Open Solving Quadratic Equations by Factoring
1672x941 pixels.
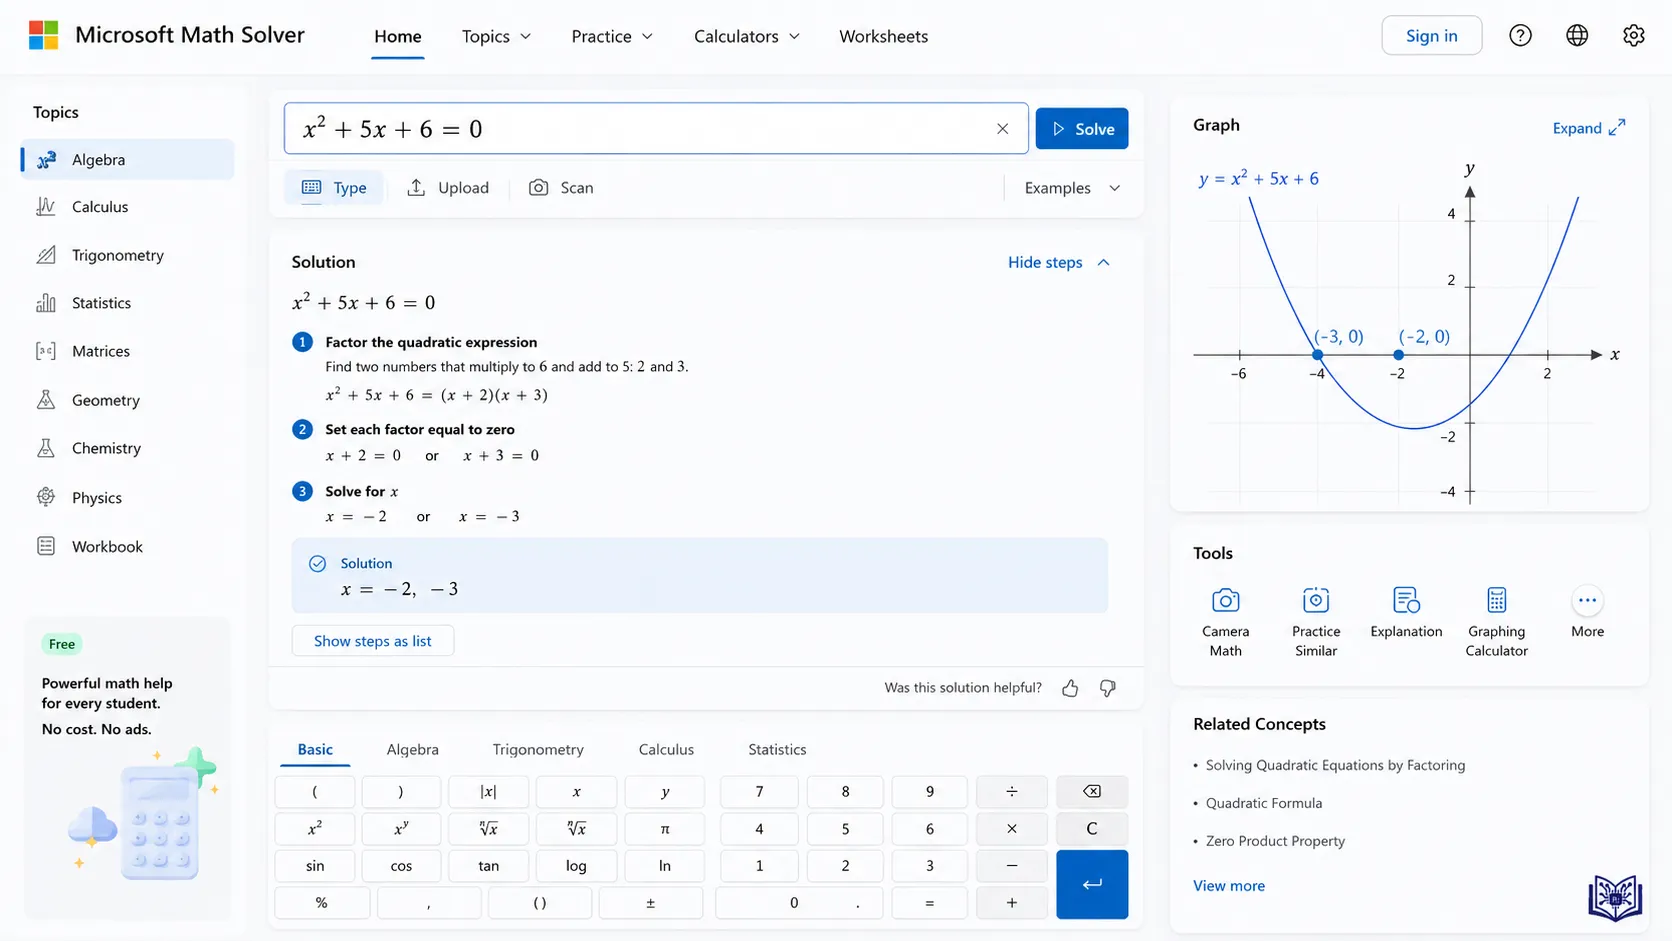pos(1335,765)
